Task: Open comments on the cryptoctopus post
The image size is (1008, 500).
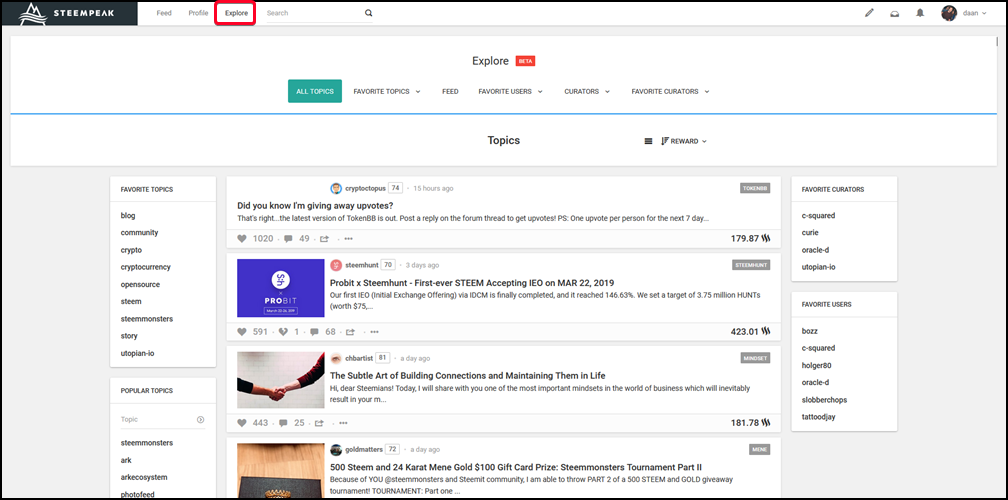Action: [288, 238]
